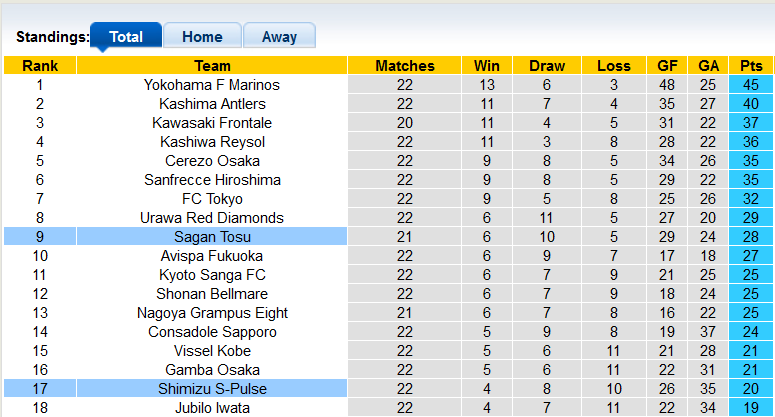Open Urawa Red Diamonds team link

pyautogui.click(x=212, y=218)
